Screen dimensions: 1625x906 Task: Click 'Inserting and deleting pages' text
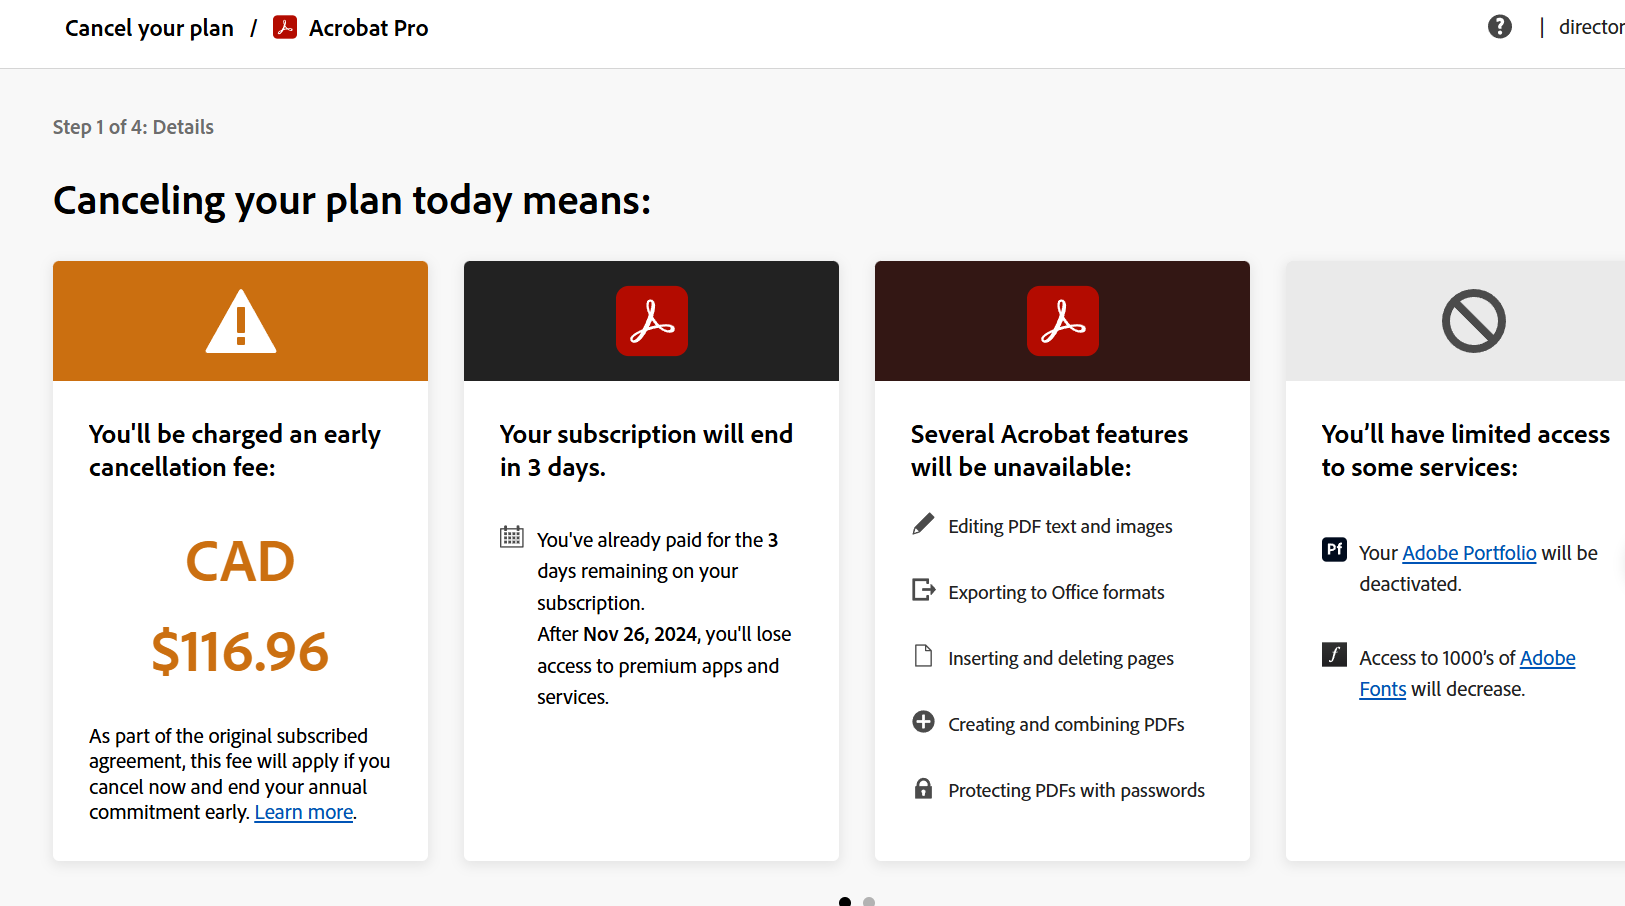pos(1061,658)
